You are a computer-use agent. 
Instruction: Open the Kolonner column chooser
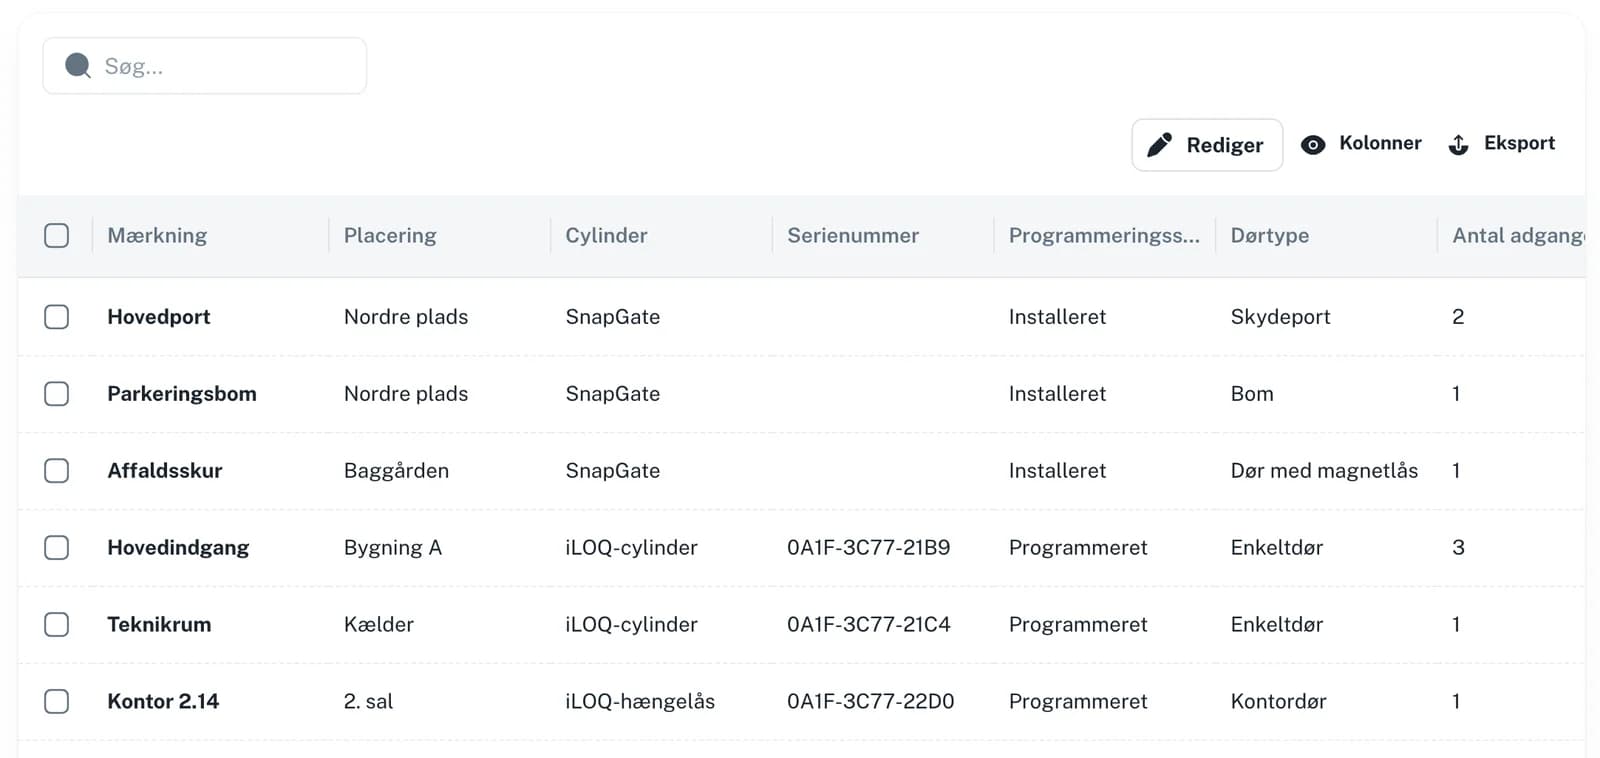(x=1361, y=144)
